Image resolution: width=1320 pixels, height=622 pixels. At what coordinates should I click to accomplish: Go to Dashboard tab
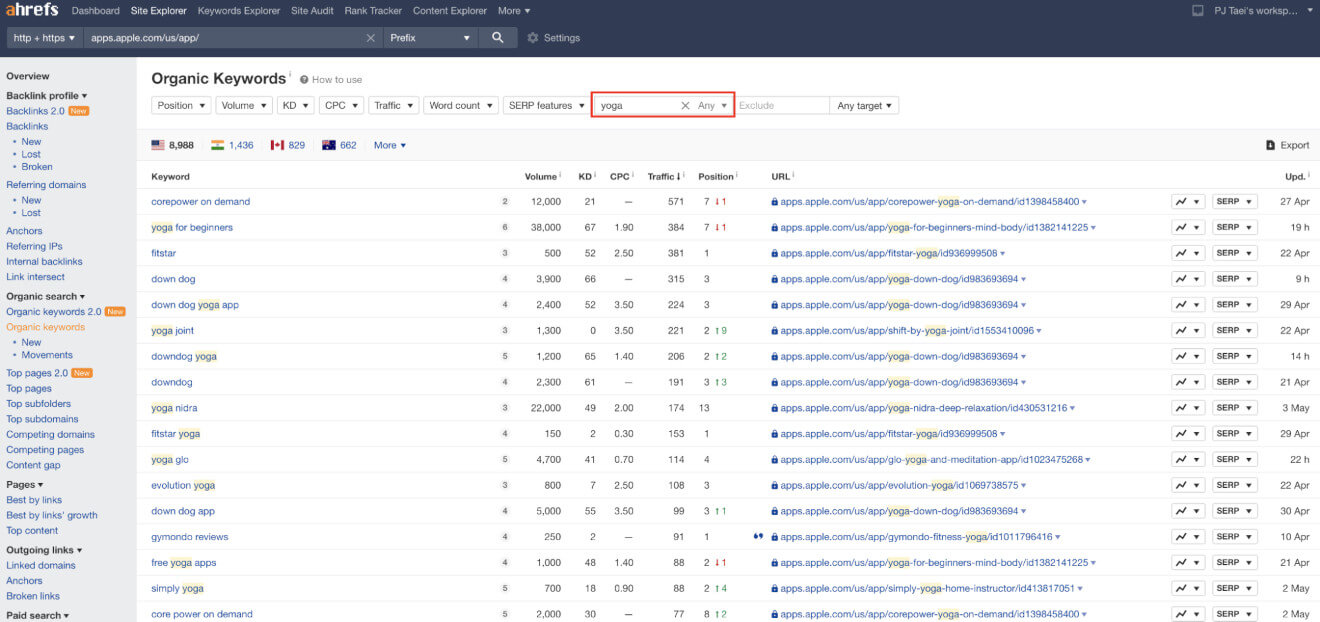95,11
